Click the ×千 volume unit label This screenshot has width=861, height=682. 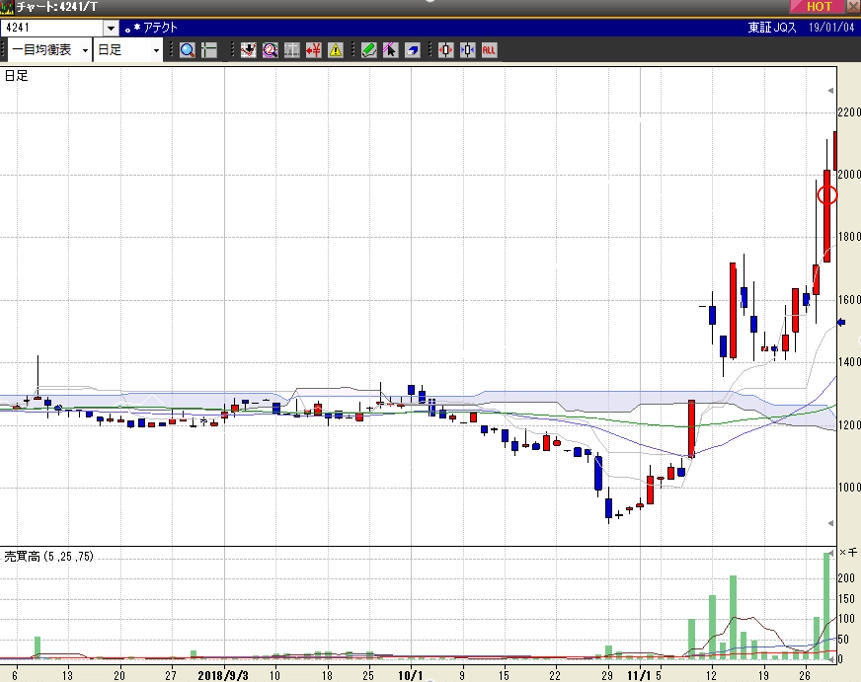coord(848,552)
